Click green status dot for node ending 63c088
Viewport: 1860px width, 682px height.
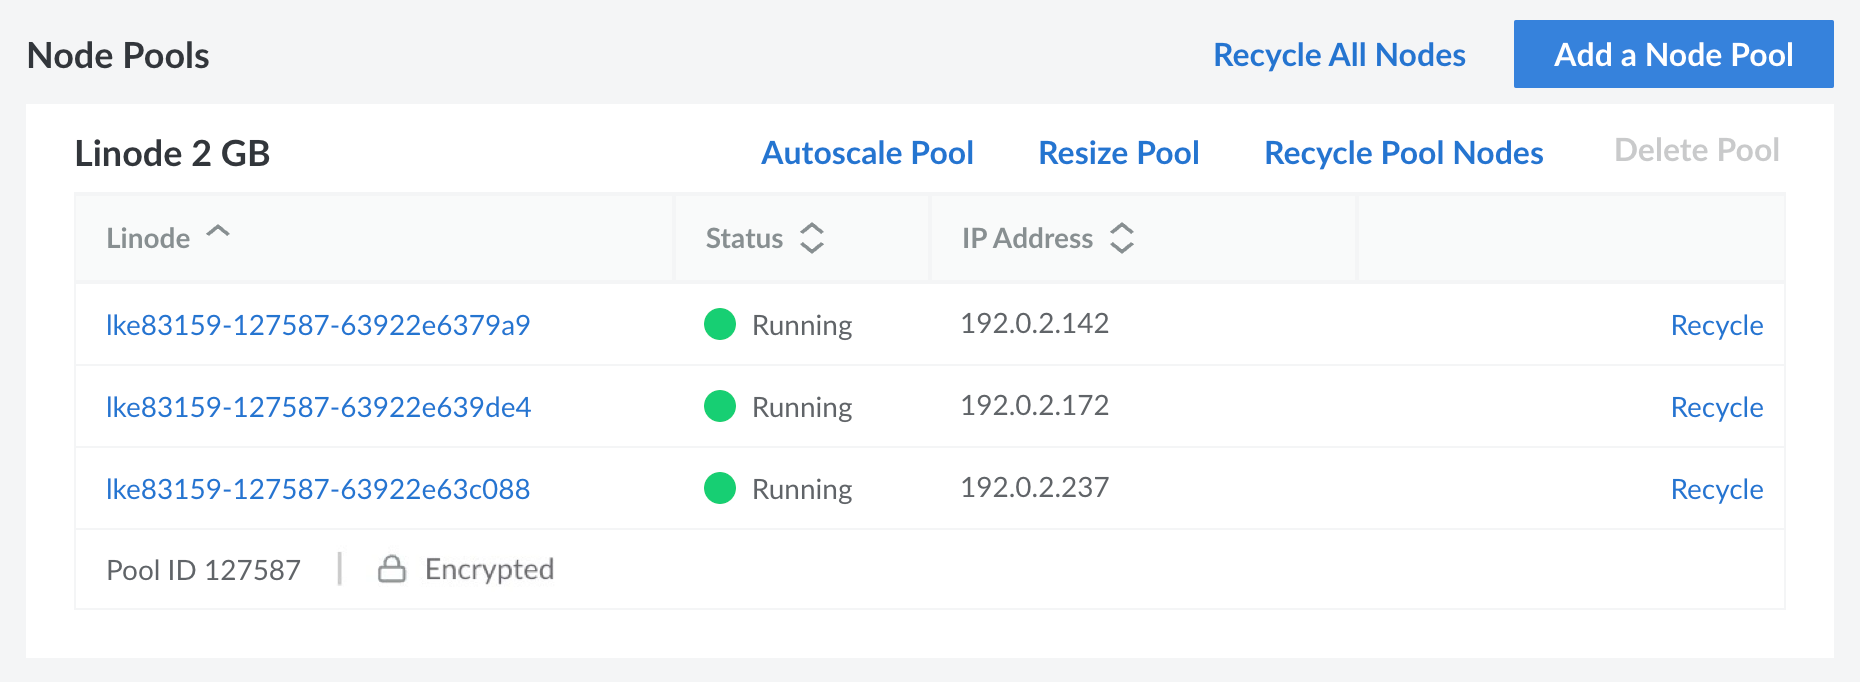[720, 488]
